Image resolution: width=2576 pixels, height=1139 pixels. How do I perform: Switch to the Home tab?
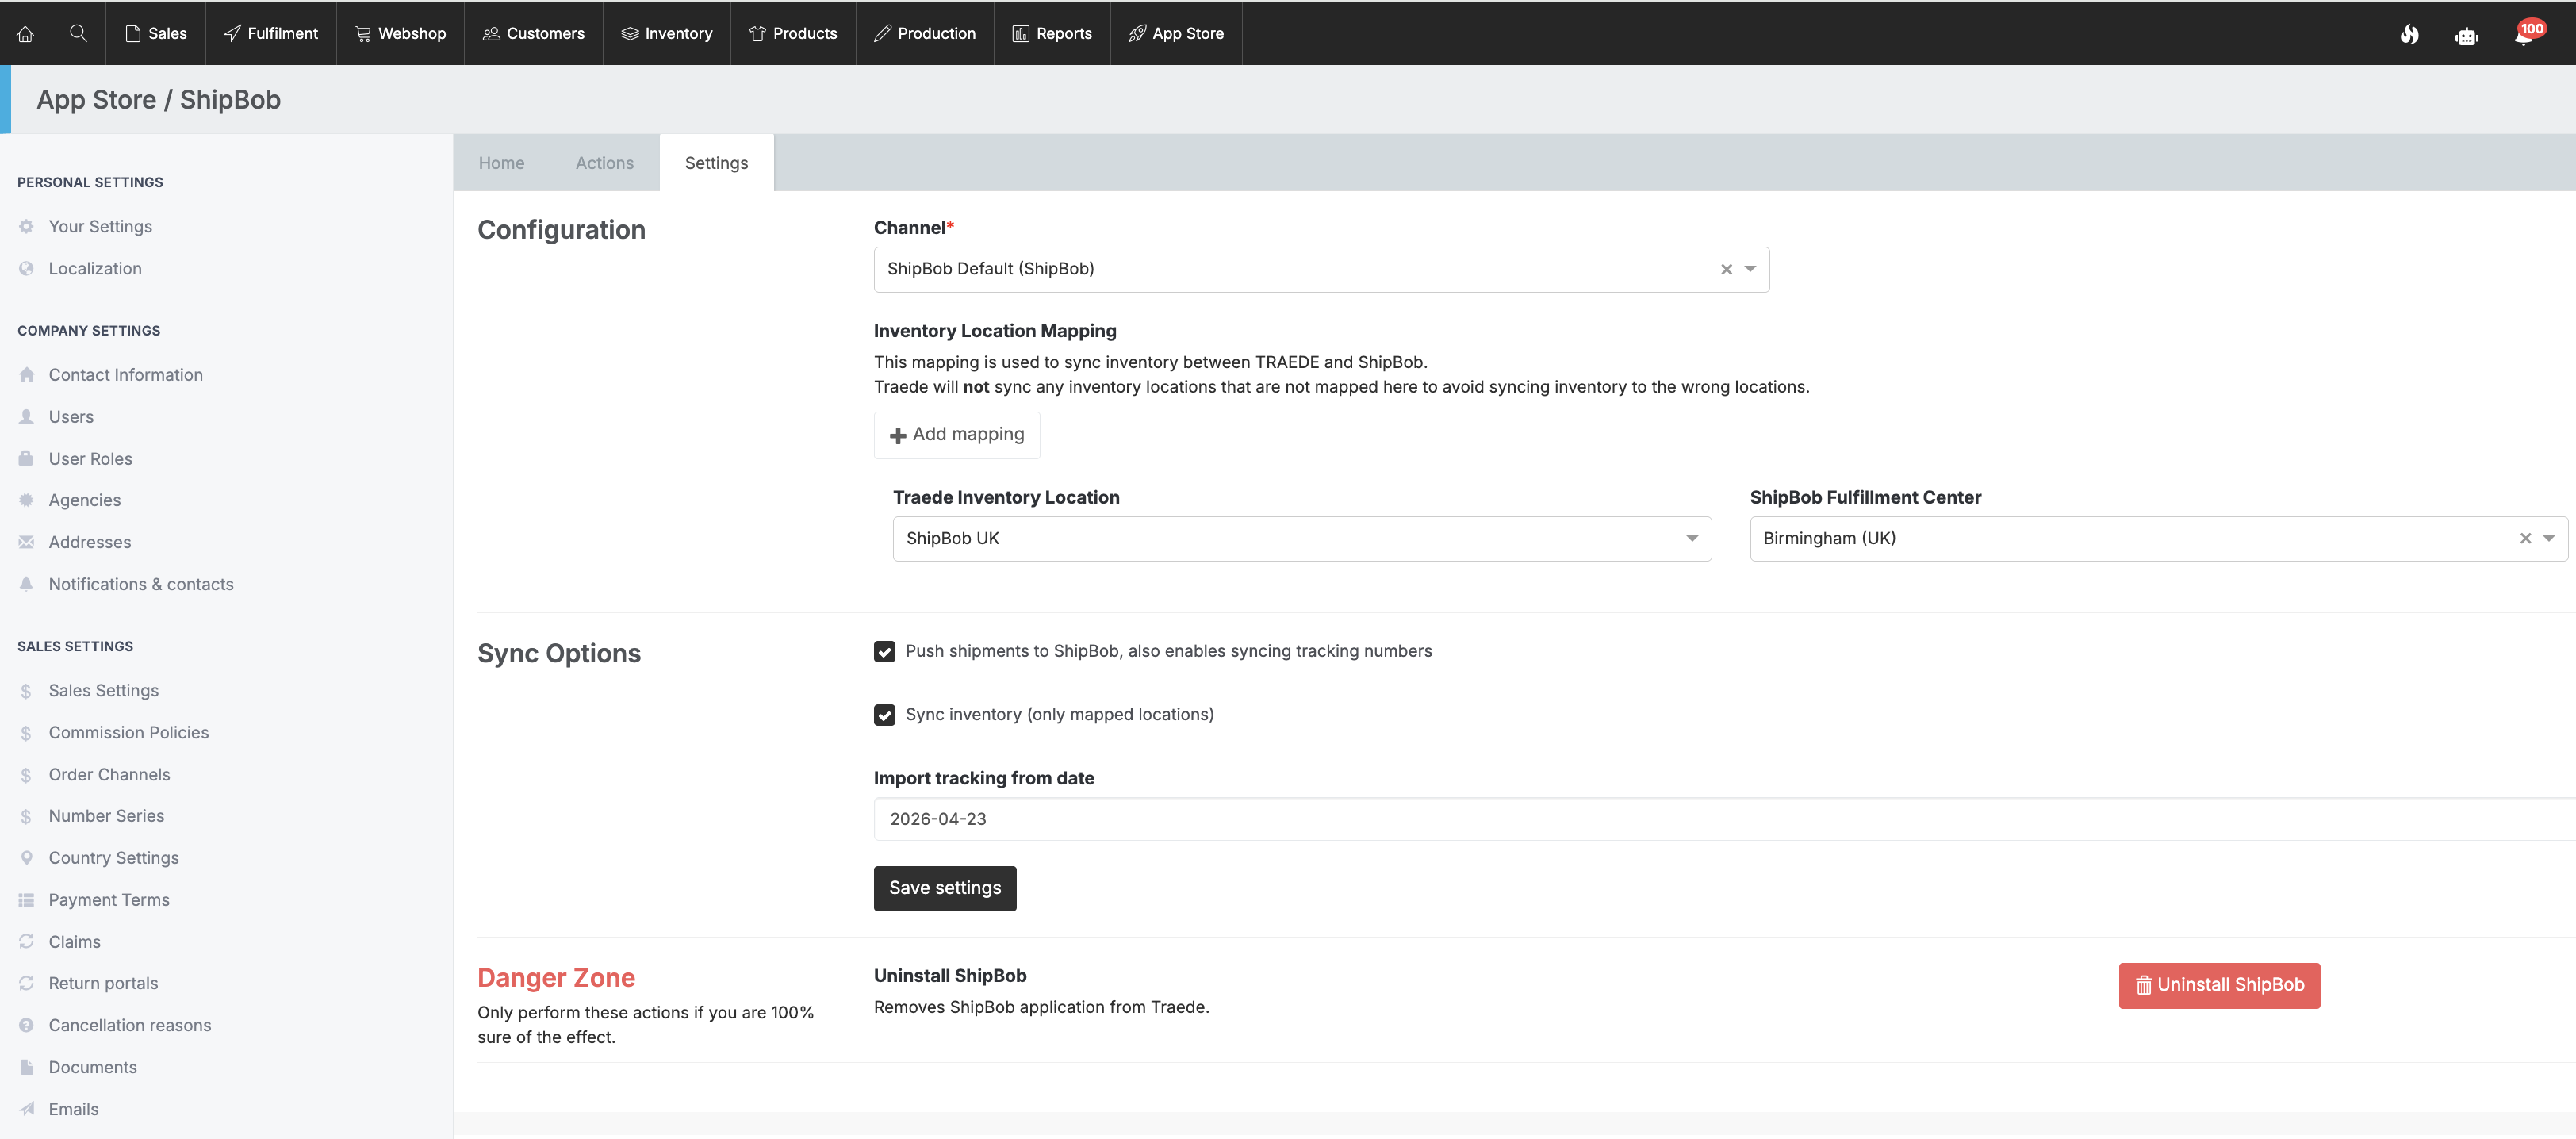coord(501,163)
